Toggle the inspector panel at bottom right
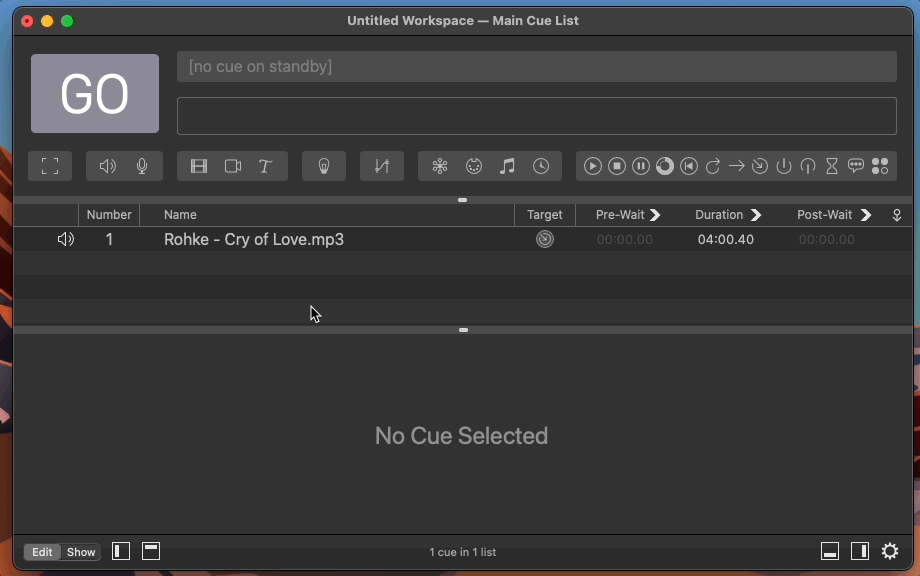Viewport: 920px width, 576px height. (830, 551)
